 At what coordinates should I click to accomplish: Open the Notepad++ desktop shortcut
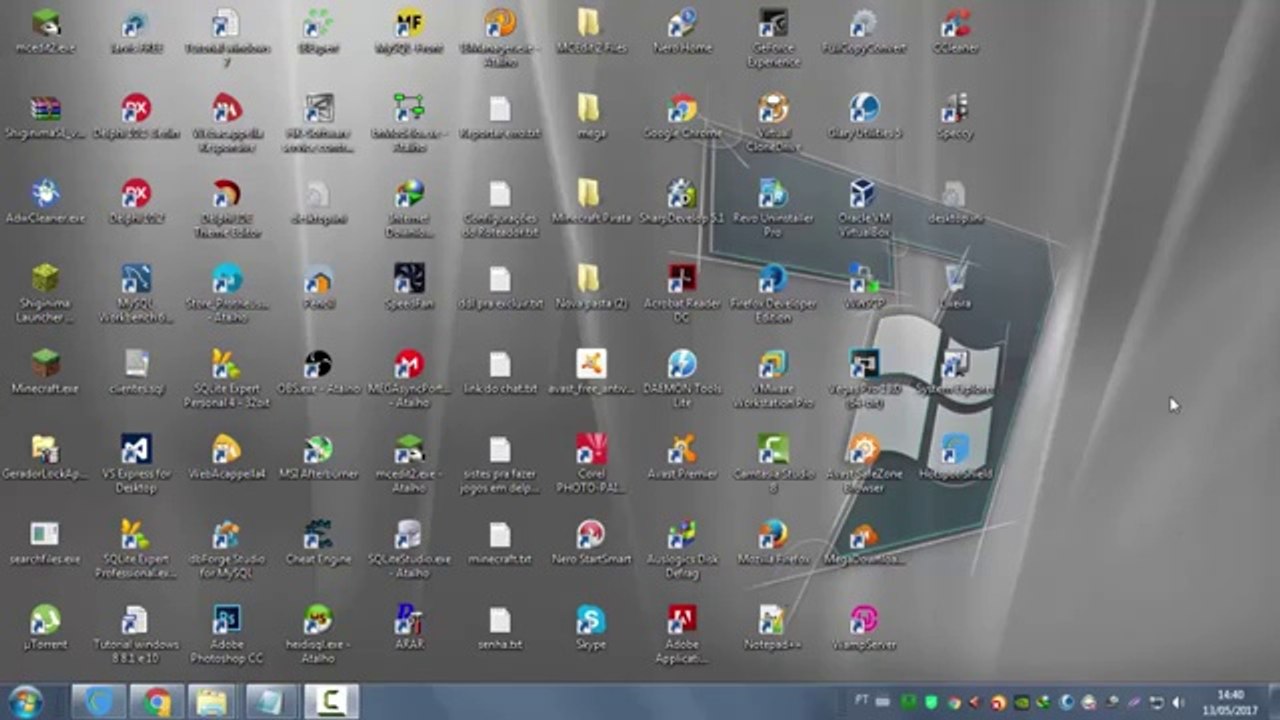(x=773, y=628)
